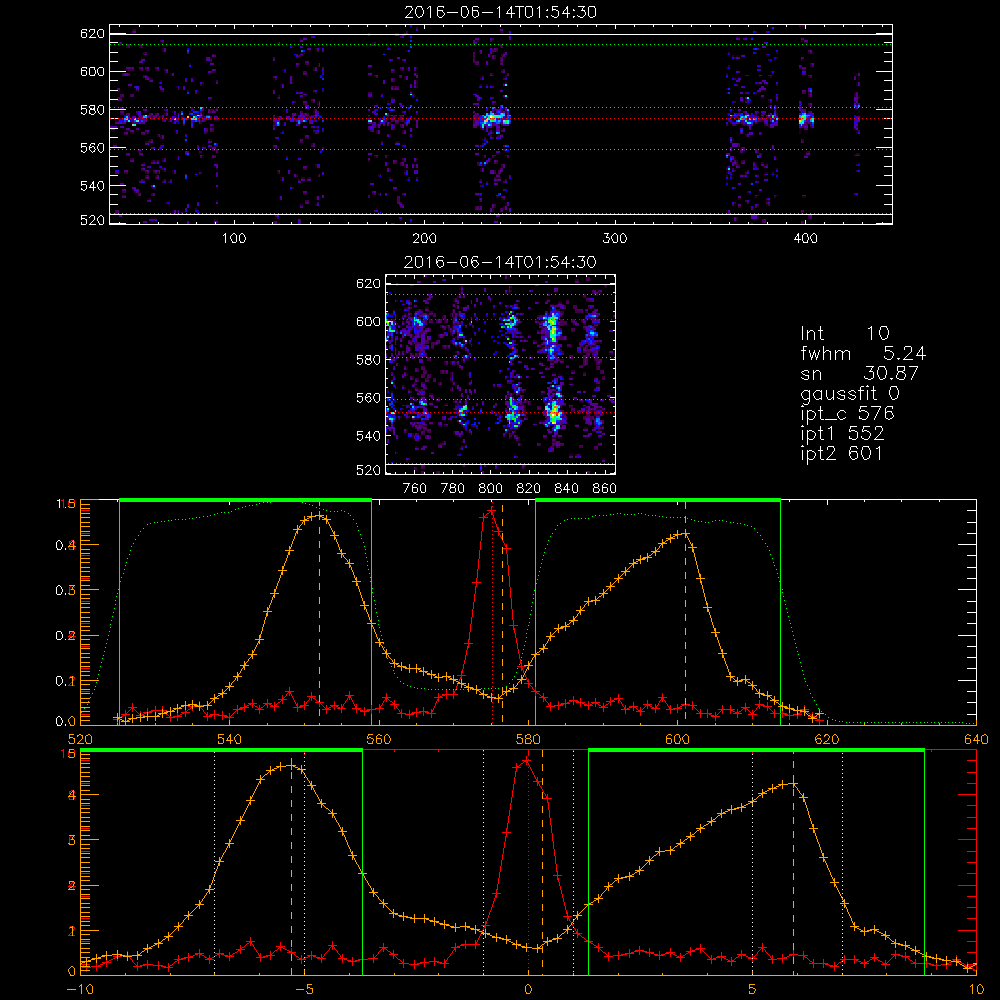Select the 'fwhm 5.24' readout value
The height and width of the screenshot is (1000, 1000).
coord(863,353)
